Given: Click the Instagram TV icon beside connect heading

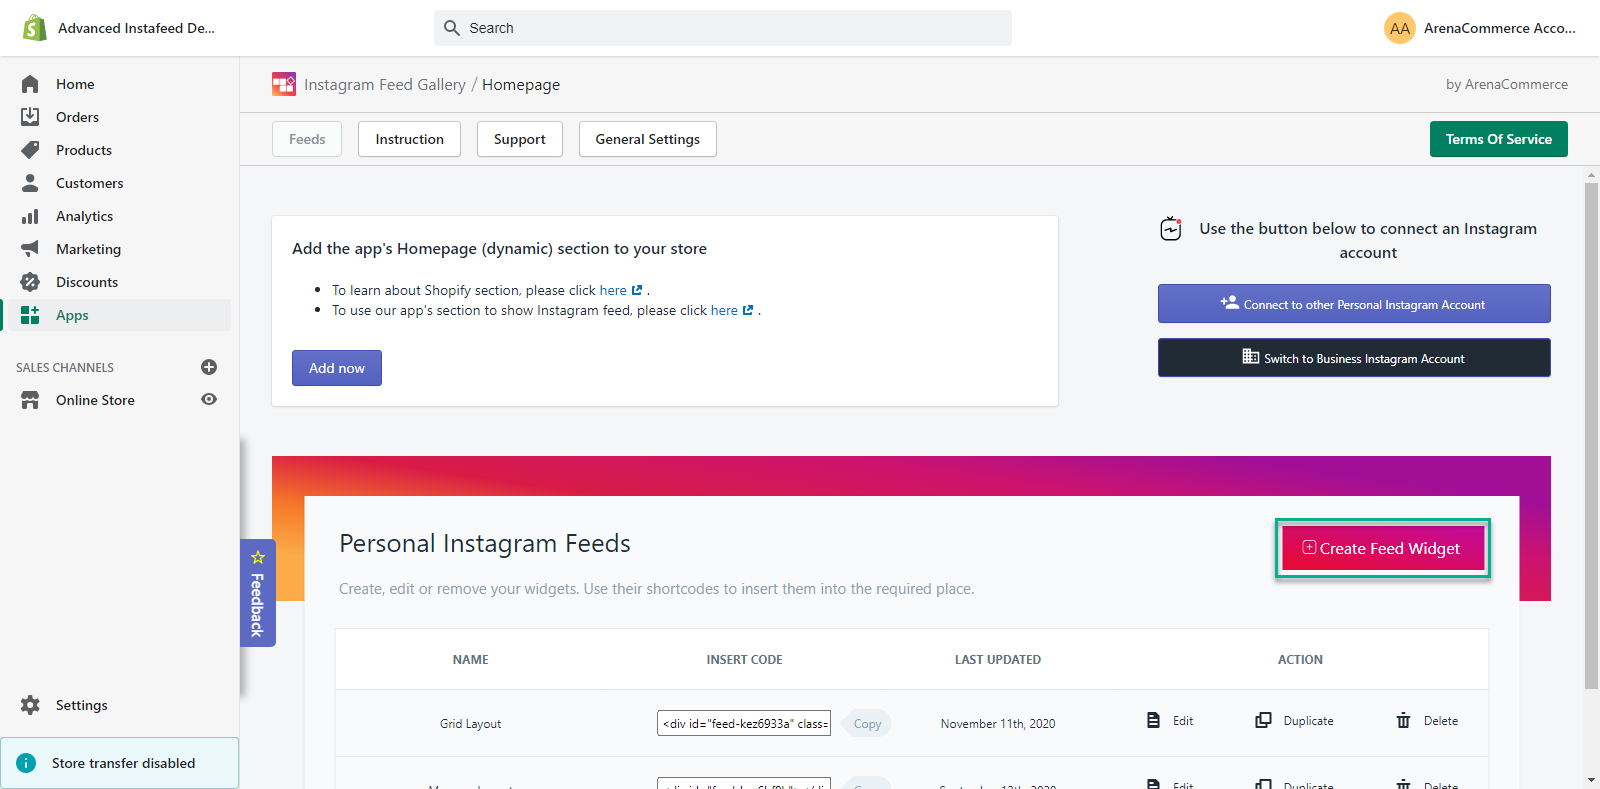Looking at the screenshot, I should [x=1171, y=229].
